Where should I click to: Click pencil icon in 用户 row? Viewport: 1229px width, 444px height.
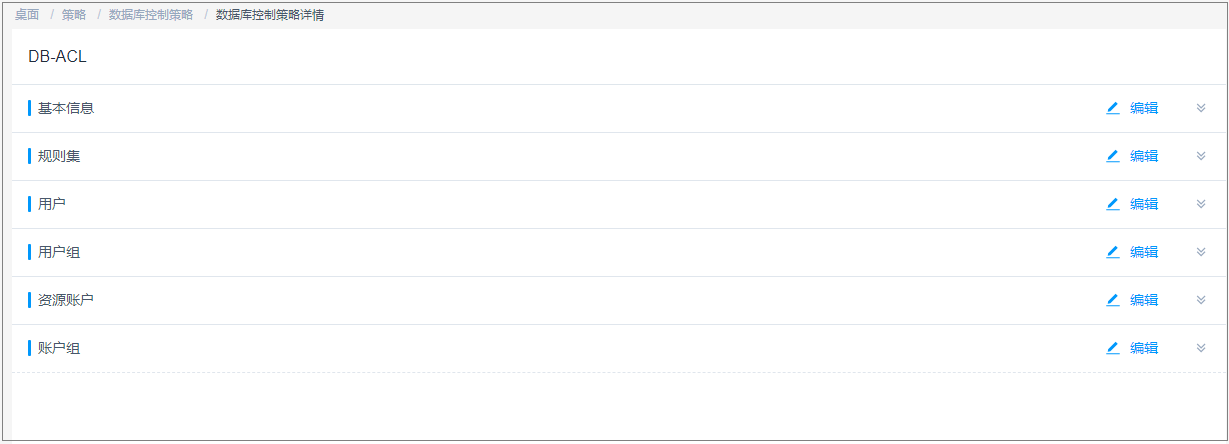click(1112, 204)
